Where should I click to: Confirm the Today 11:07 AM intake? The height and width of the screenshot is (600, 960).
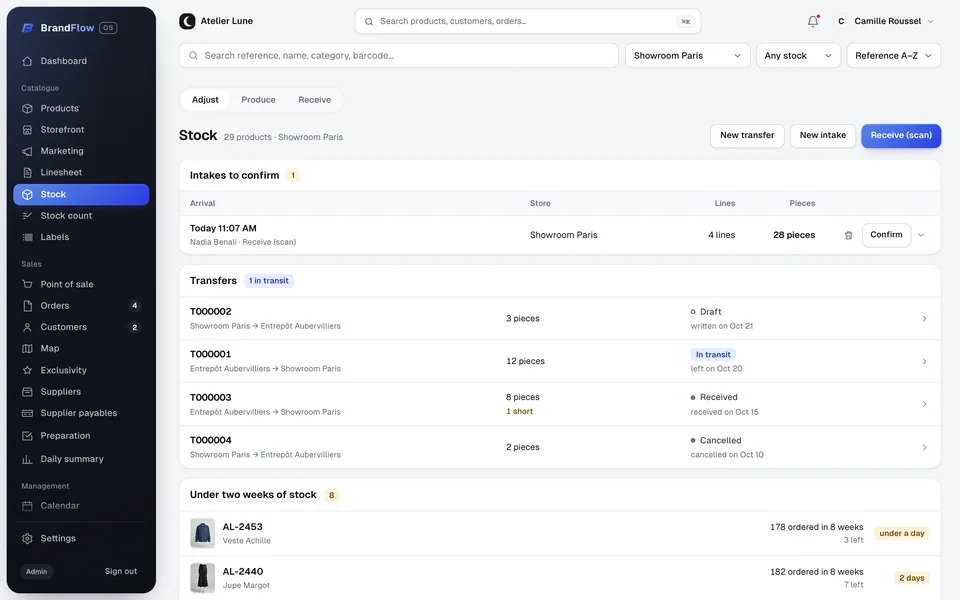886,235
